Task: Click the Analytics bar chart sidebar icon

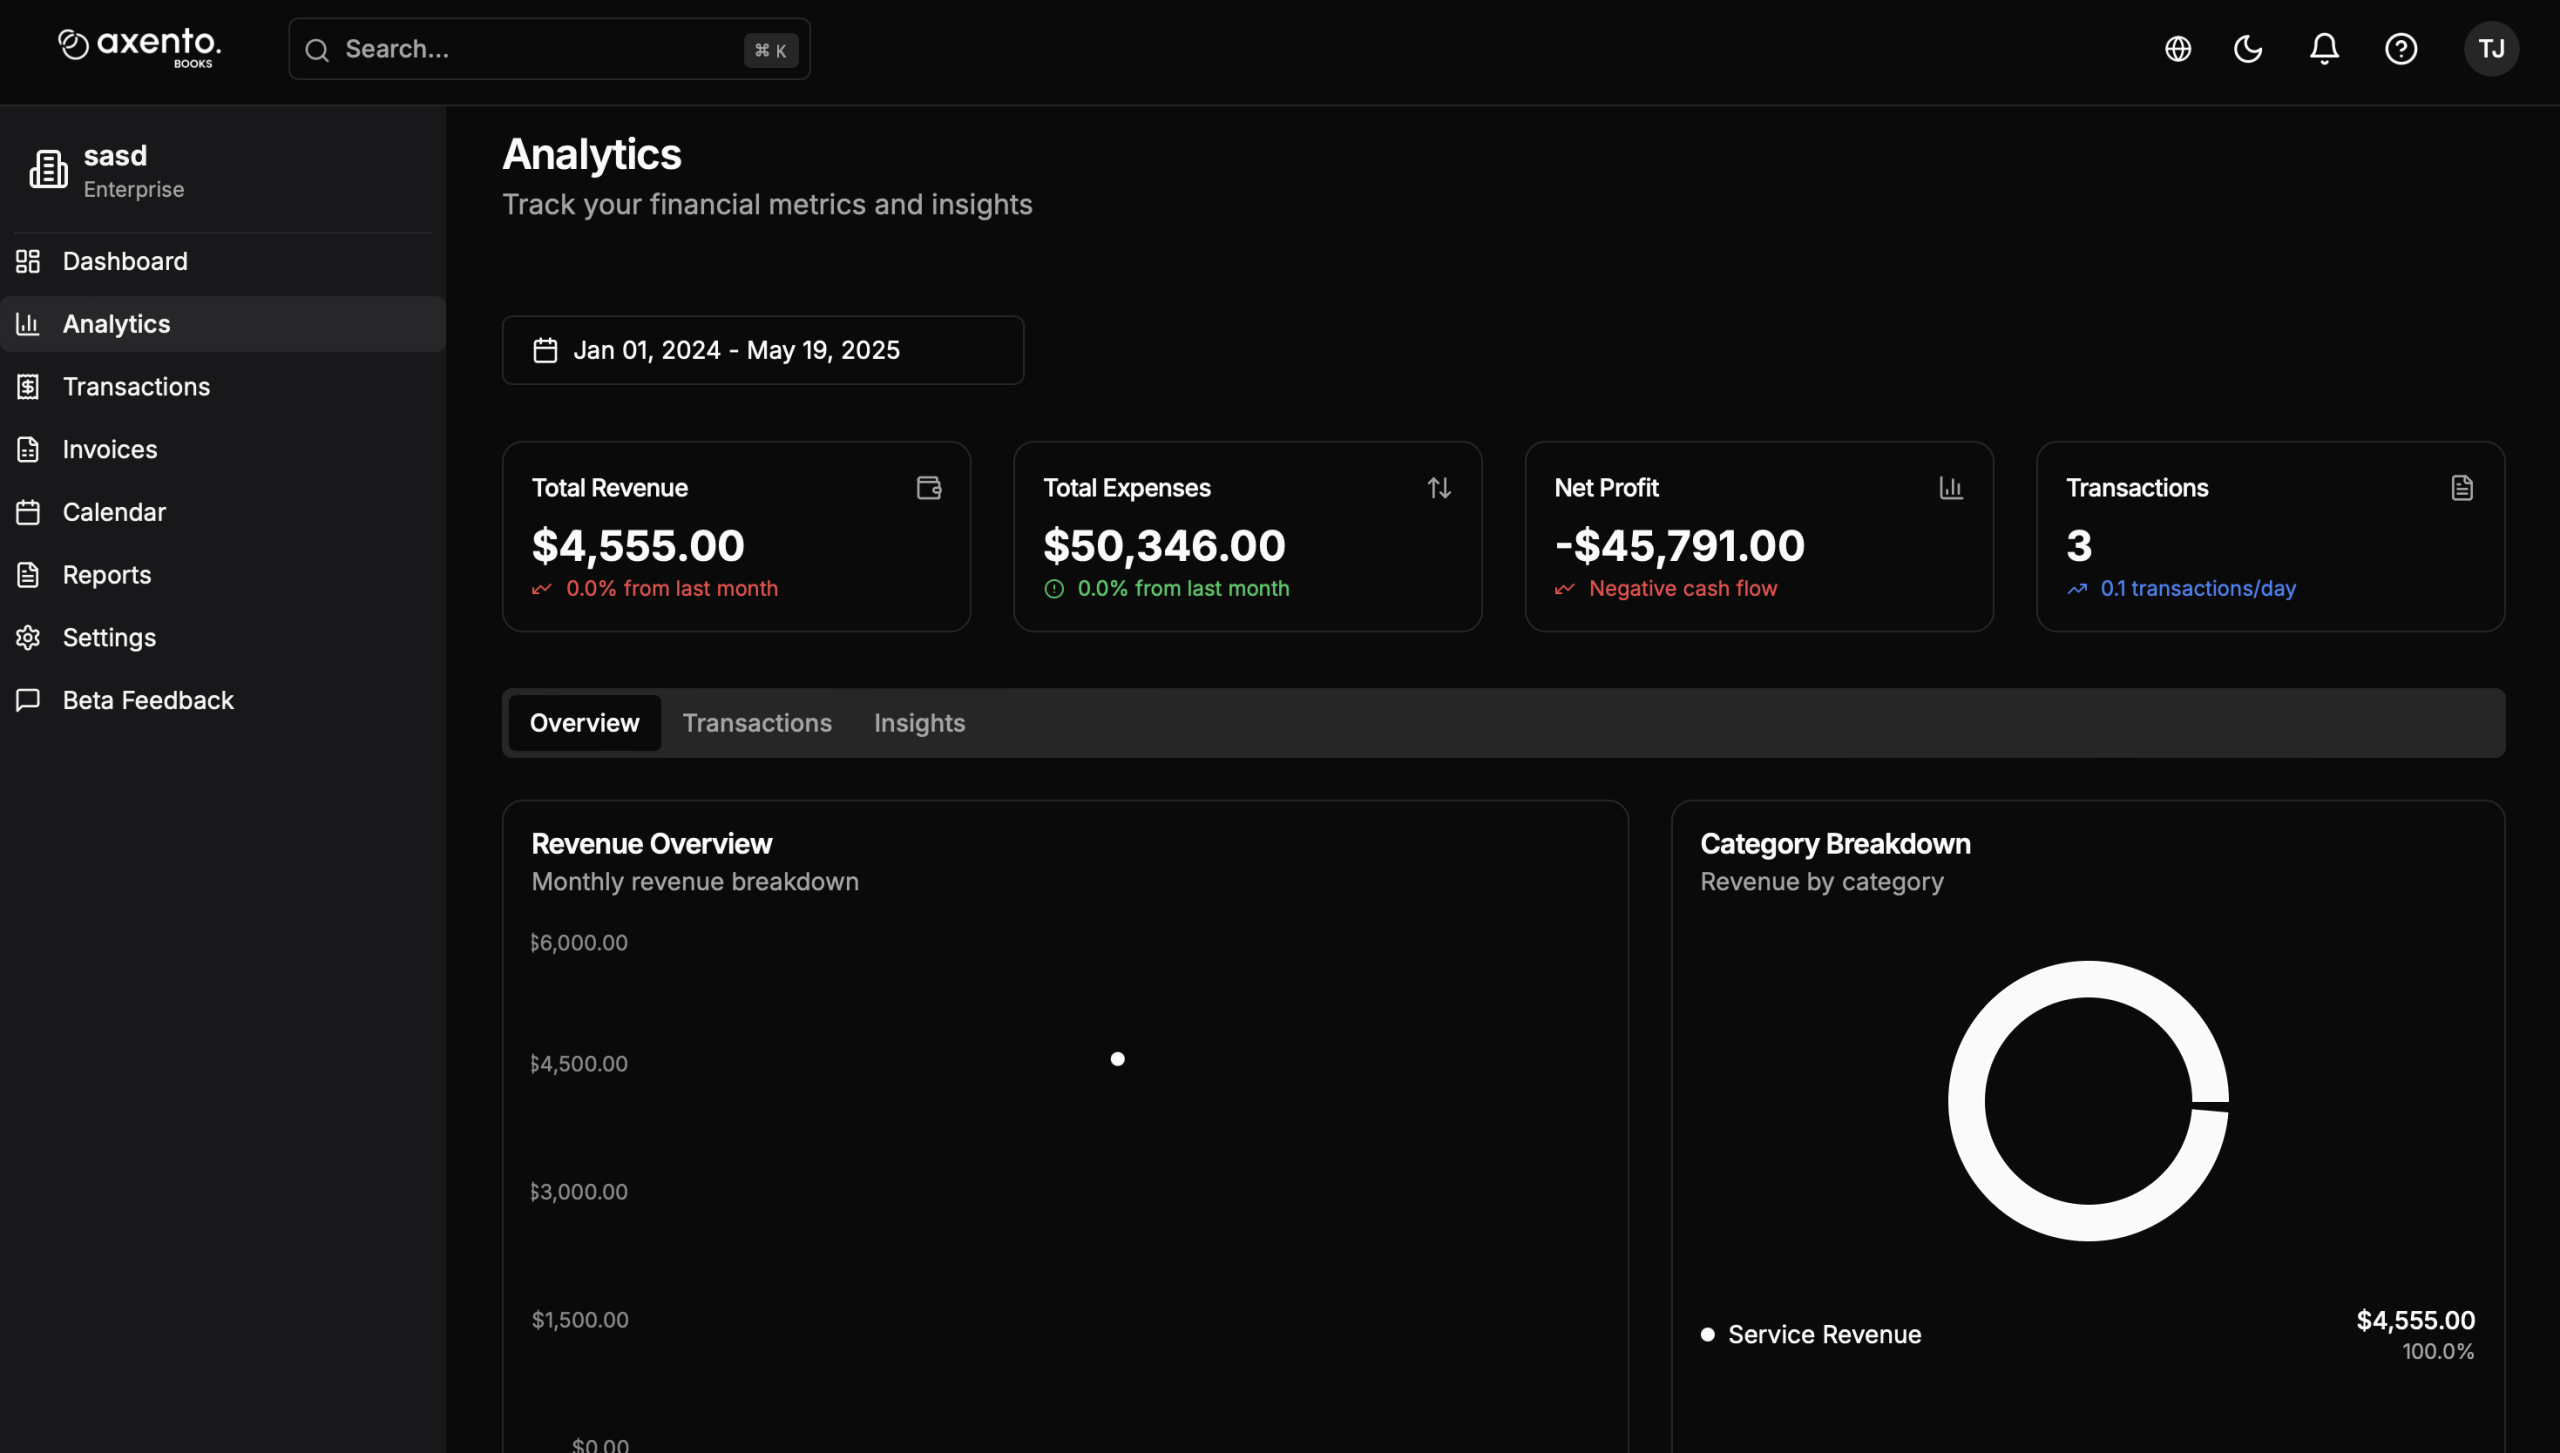Action: [x=28, y=324]
